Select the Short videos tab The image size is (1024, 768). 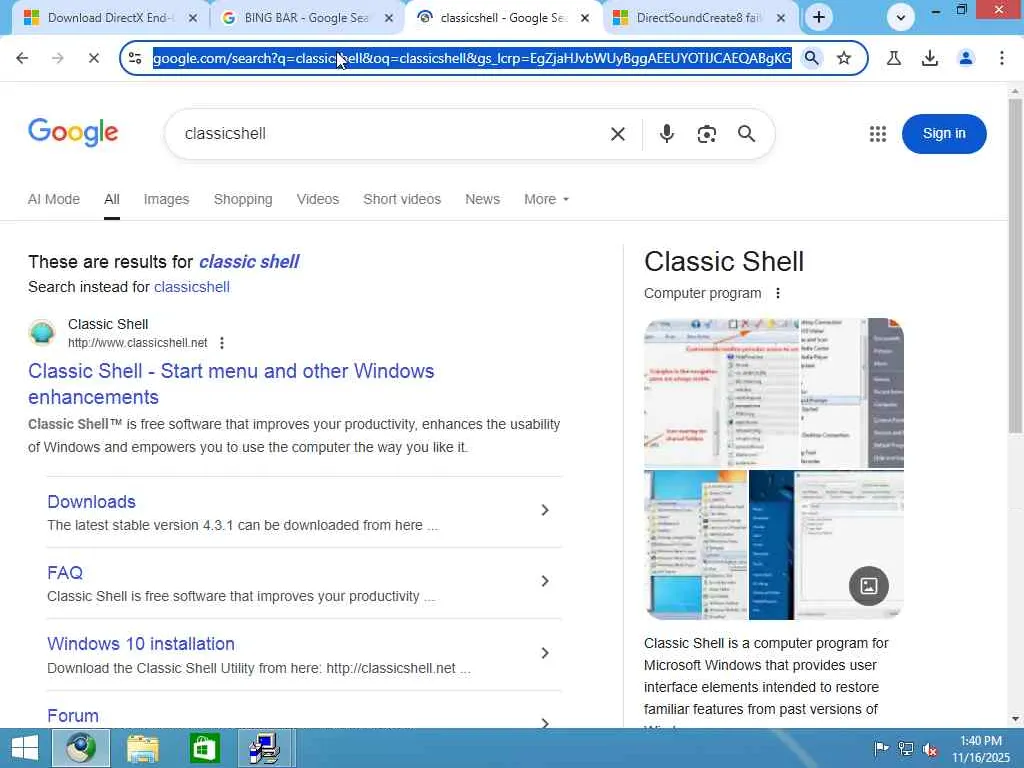coord(402,199)
